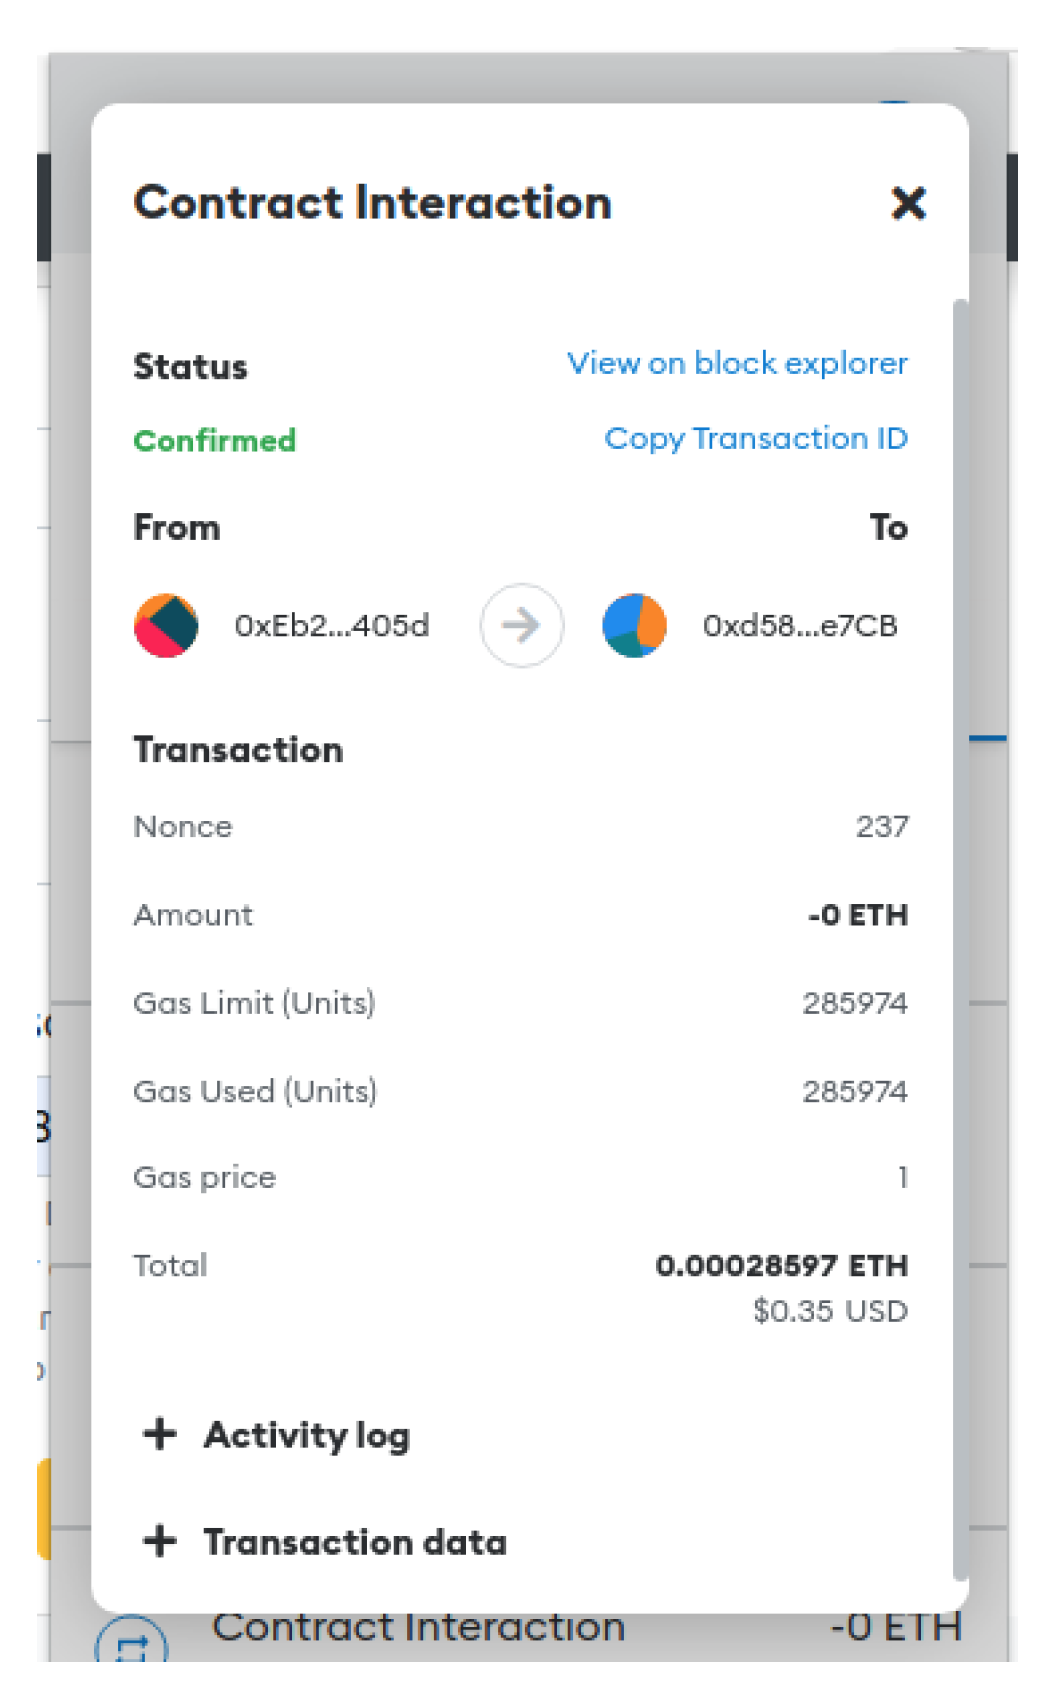Click sender address 0xEb2...405d
The height and width of the screenshot is (1703, 1062).
pos(332,626)
